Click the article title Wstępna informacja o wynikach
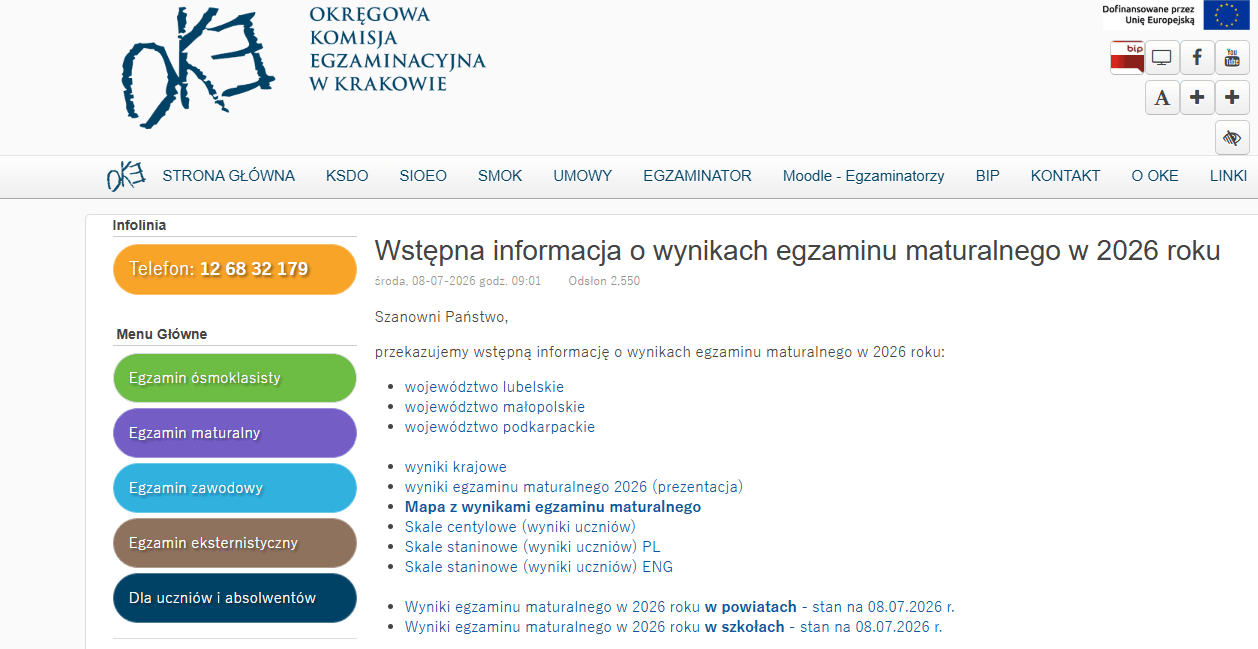The height and width of the screenshot is (649, 1258). [x=797, y=250]
